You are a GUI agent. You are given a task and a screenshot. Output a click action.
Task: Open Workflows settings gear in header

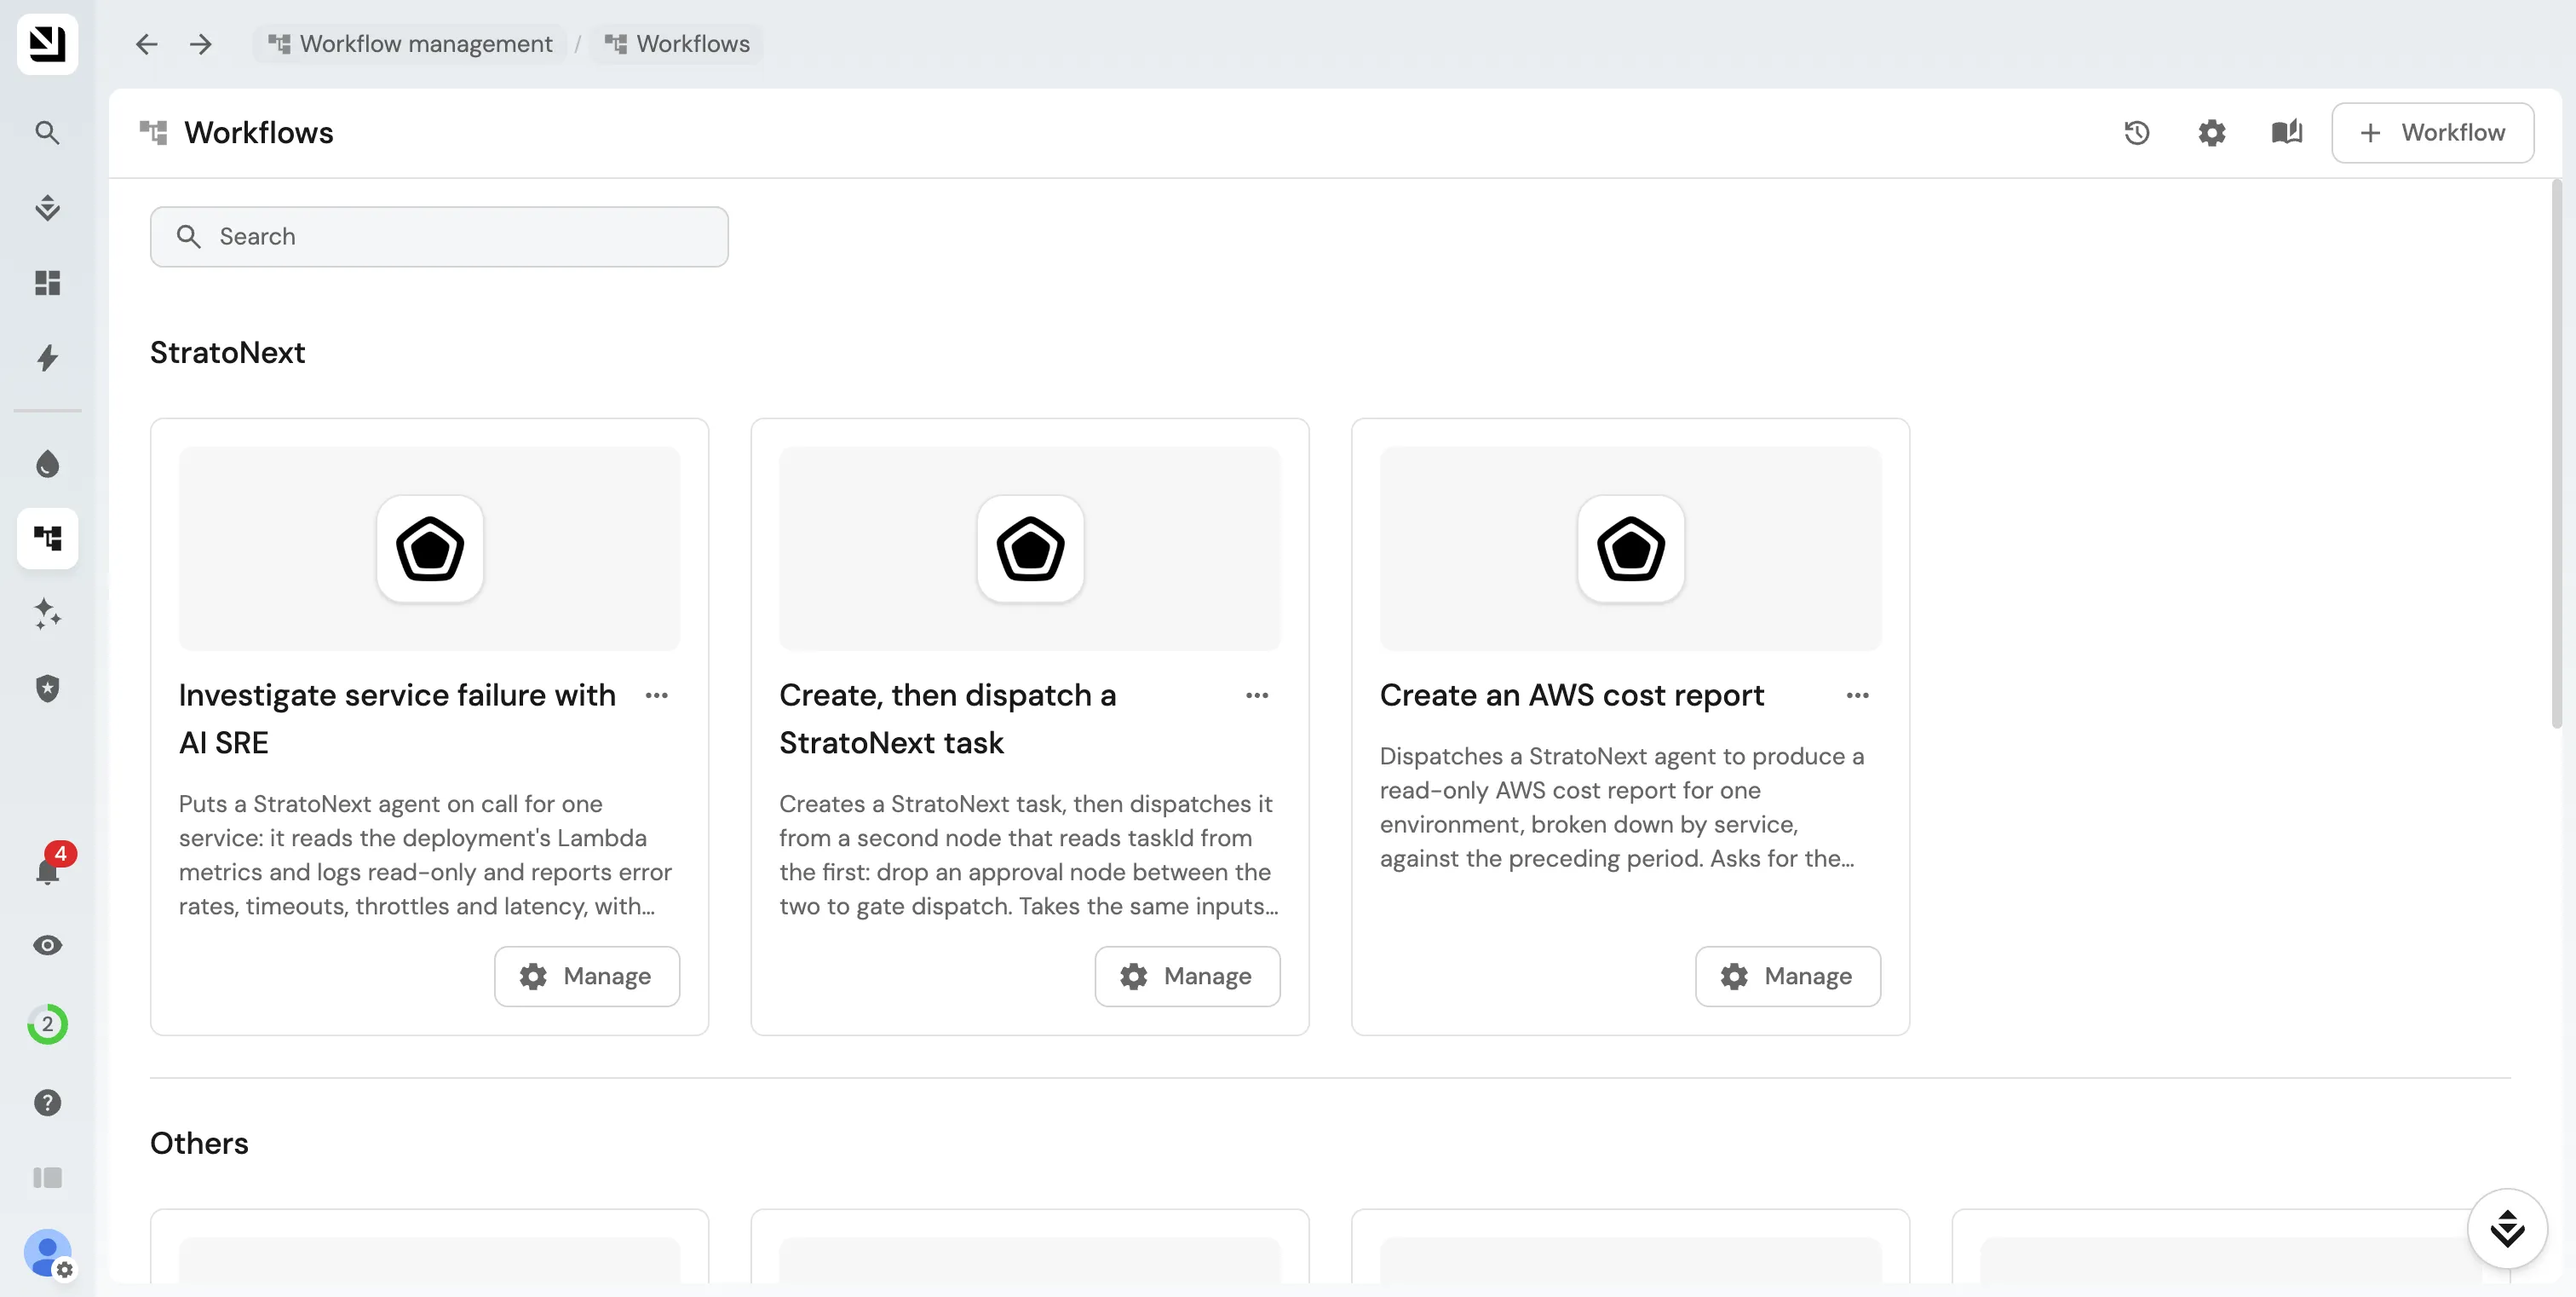tap(2212, 133)
